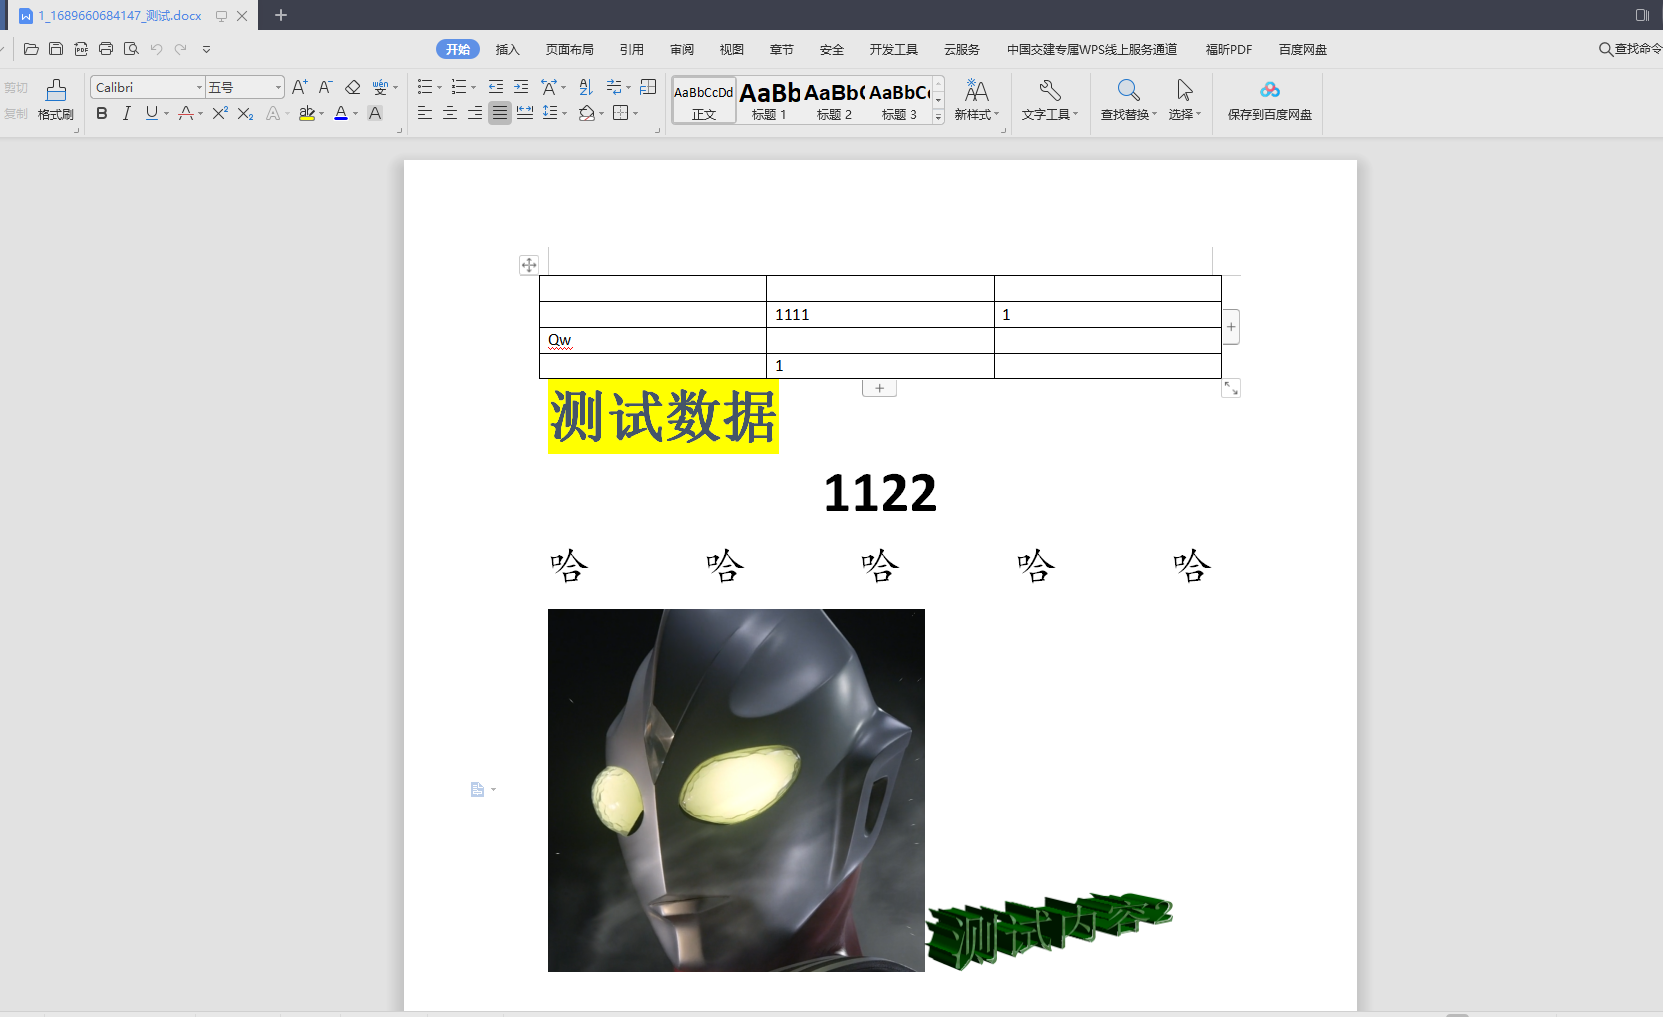
Task: Decrease font size with A- icon
Action: click(326, 87)
